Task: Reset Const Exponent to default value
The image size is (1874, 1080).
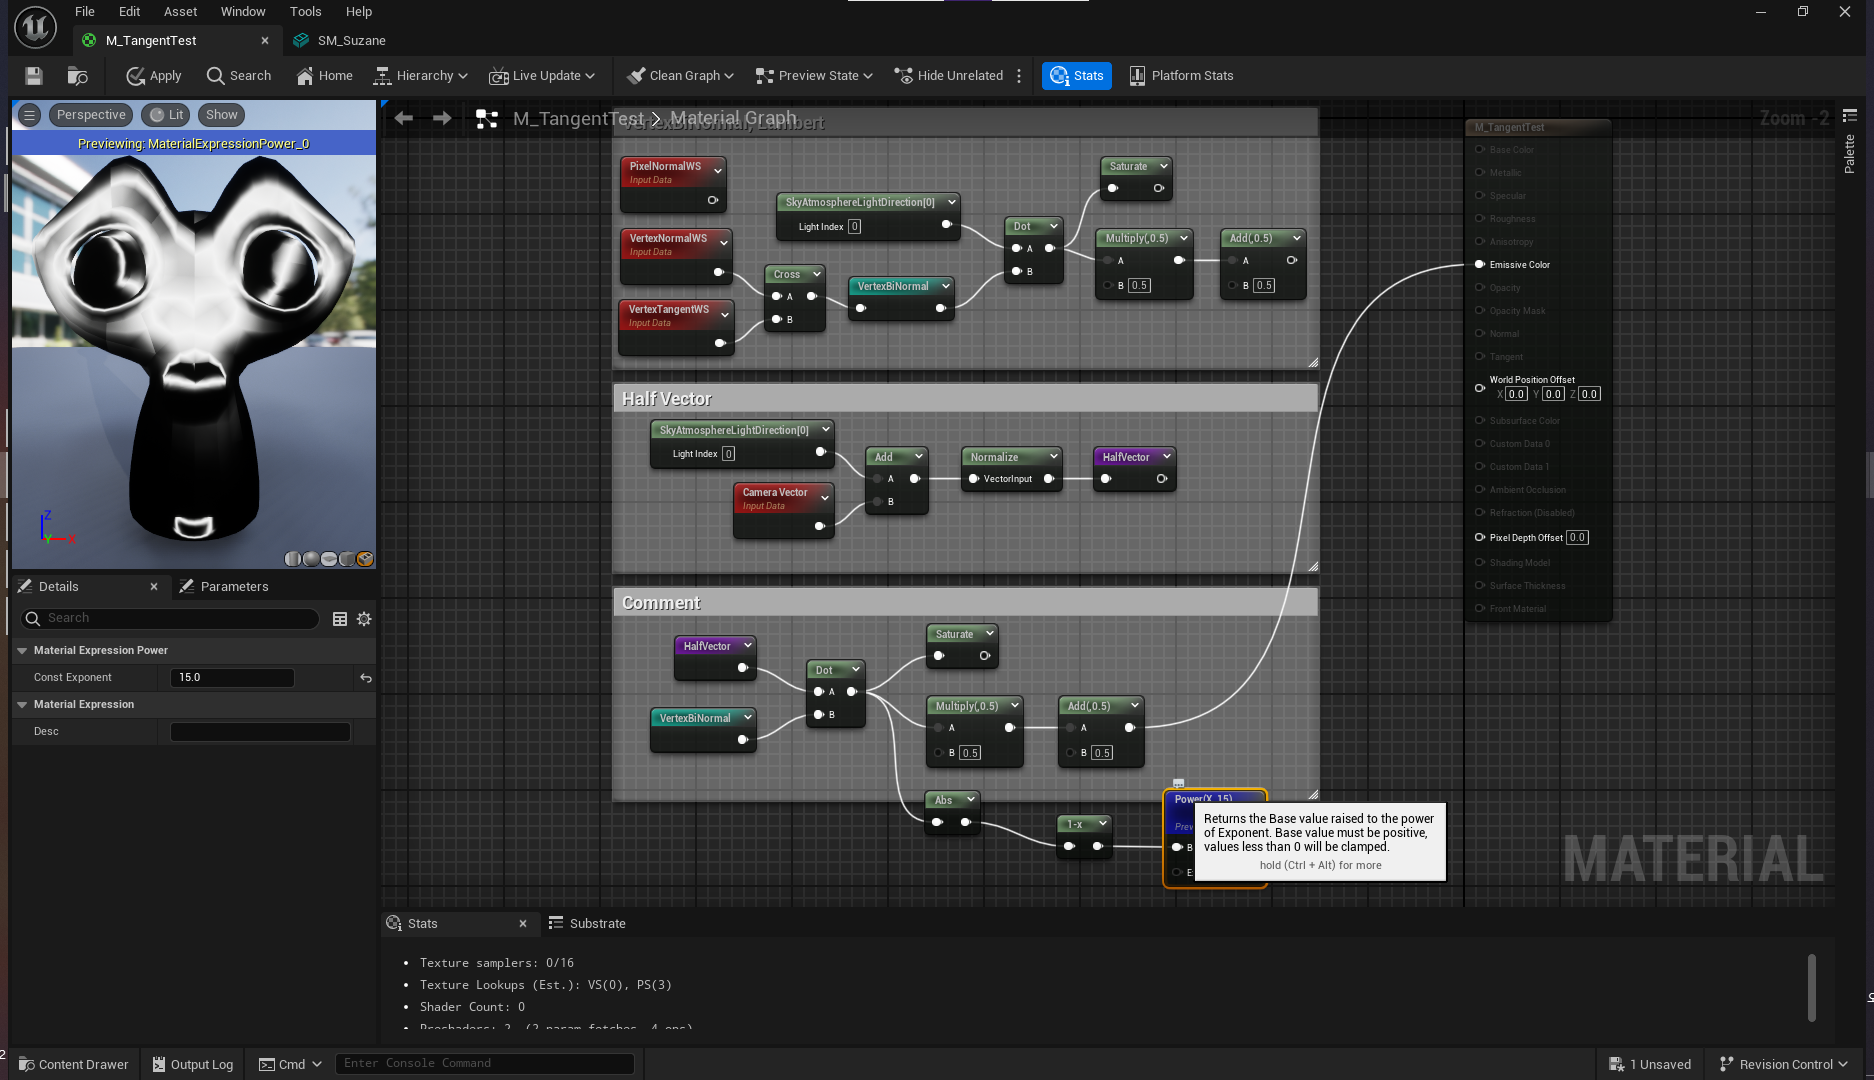Action: click(x=366, y=678)
